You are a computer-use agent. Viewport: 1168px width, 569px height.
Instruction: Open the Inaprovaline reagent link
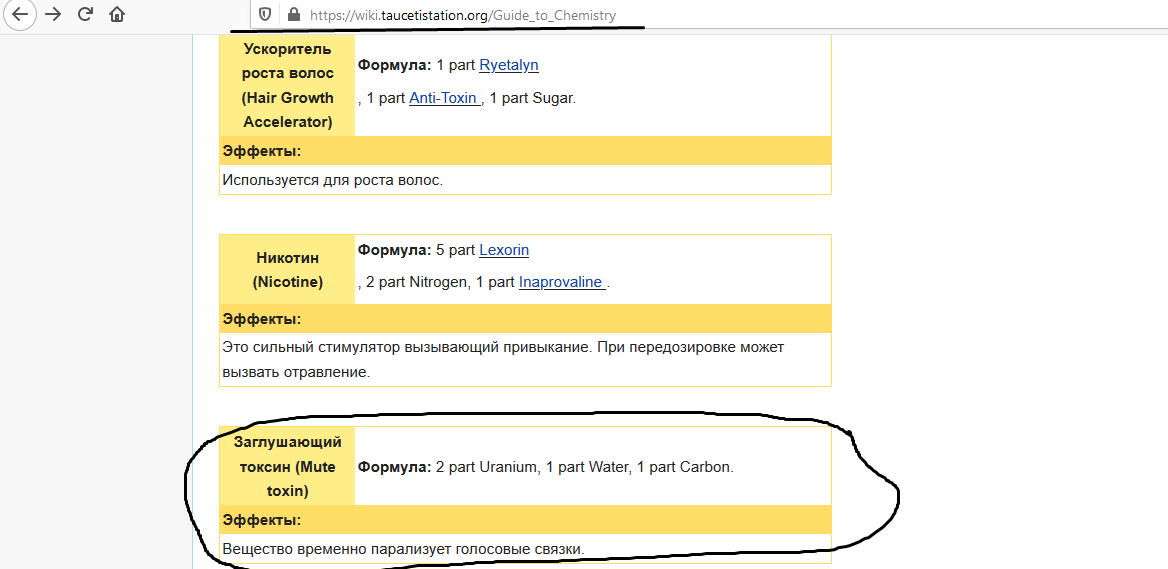(x=562, y=282)
